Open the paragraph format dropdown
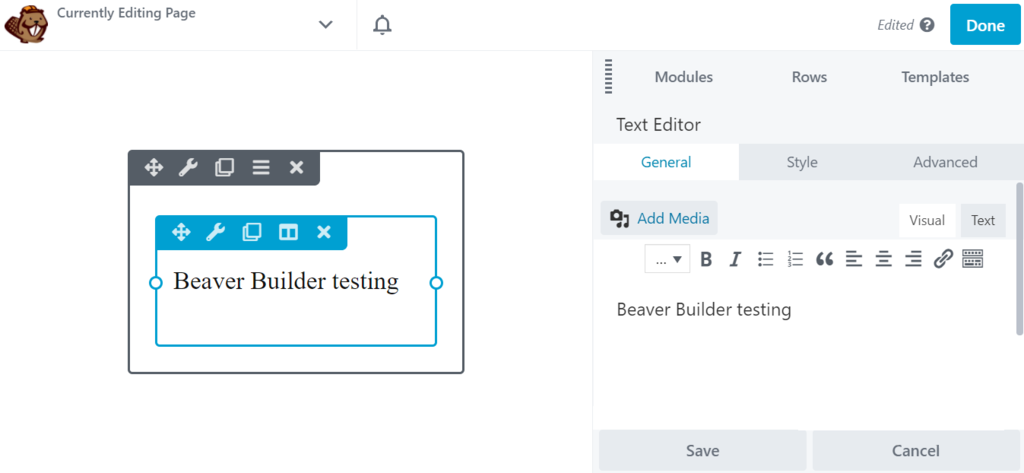Viewport: 1024px width, 473px height. click(x=667, y=259)
